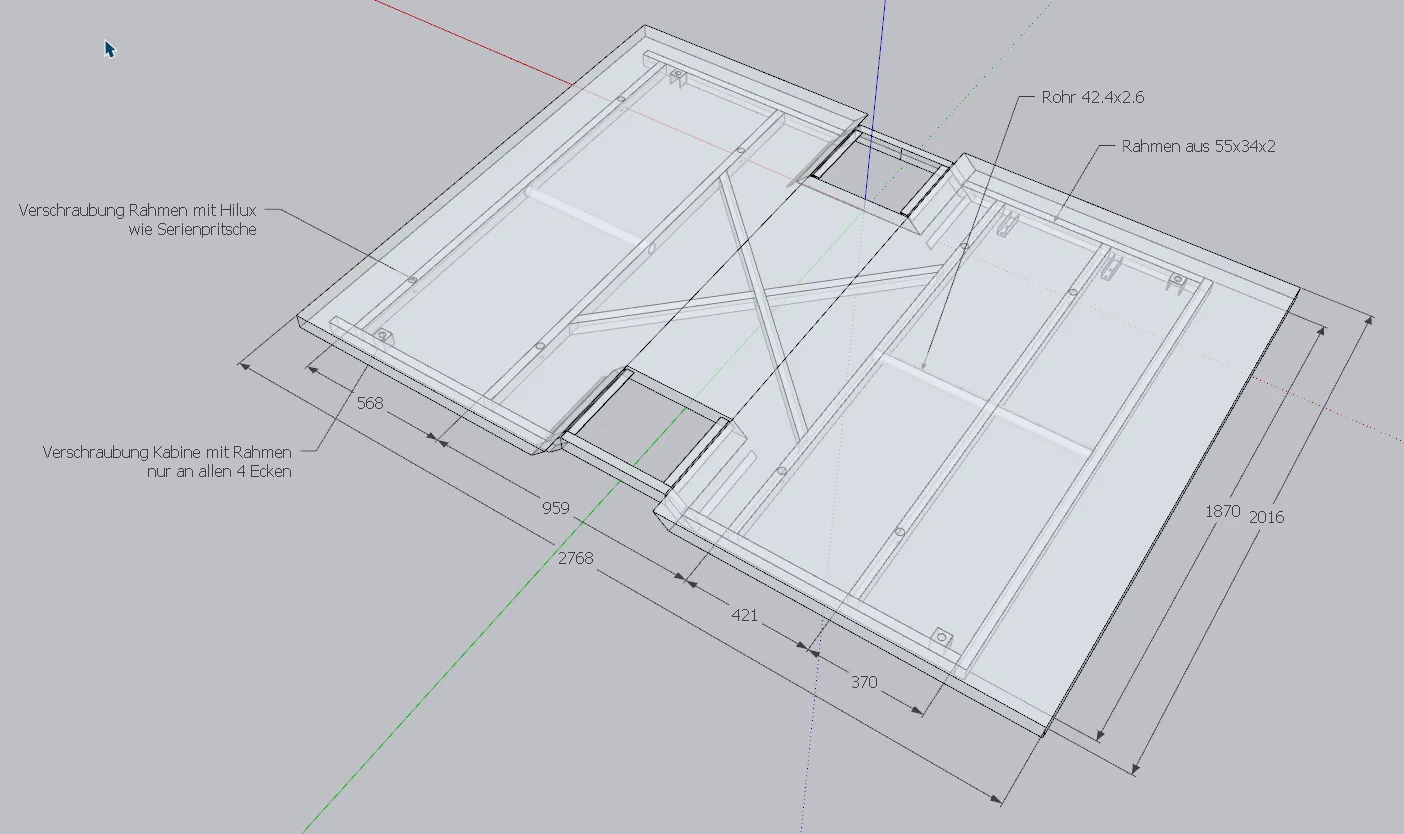Image resolution: width=1404 pixels, height=834 pixels.
Task: Click the mounting bracket at the top-left frame corner
Action: (677, 75)
